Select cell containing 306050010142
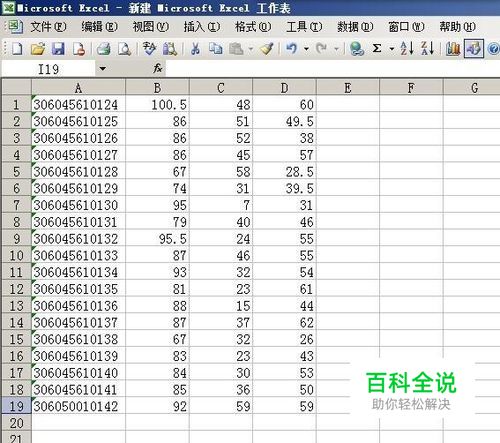The width and height of the screenshot is (500, 443). [x=78, y=406]
